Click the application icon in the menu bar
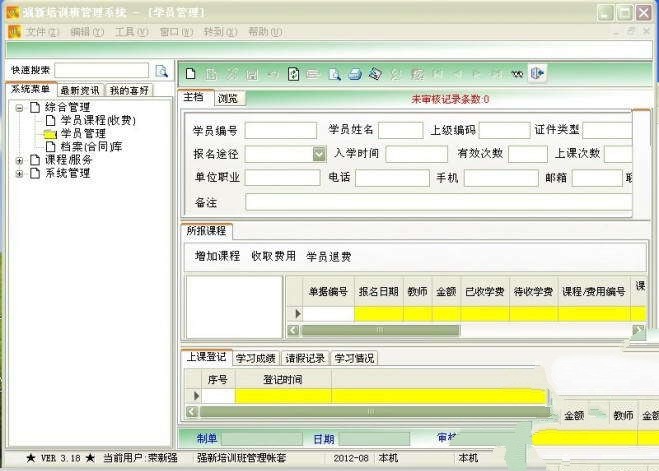 [x=14, y=32]
